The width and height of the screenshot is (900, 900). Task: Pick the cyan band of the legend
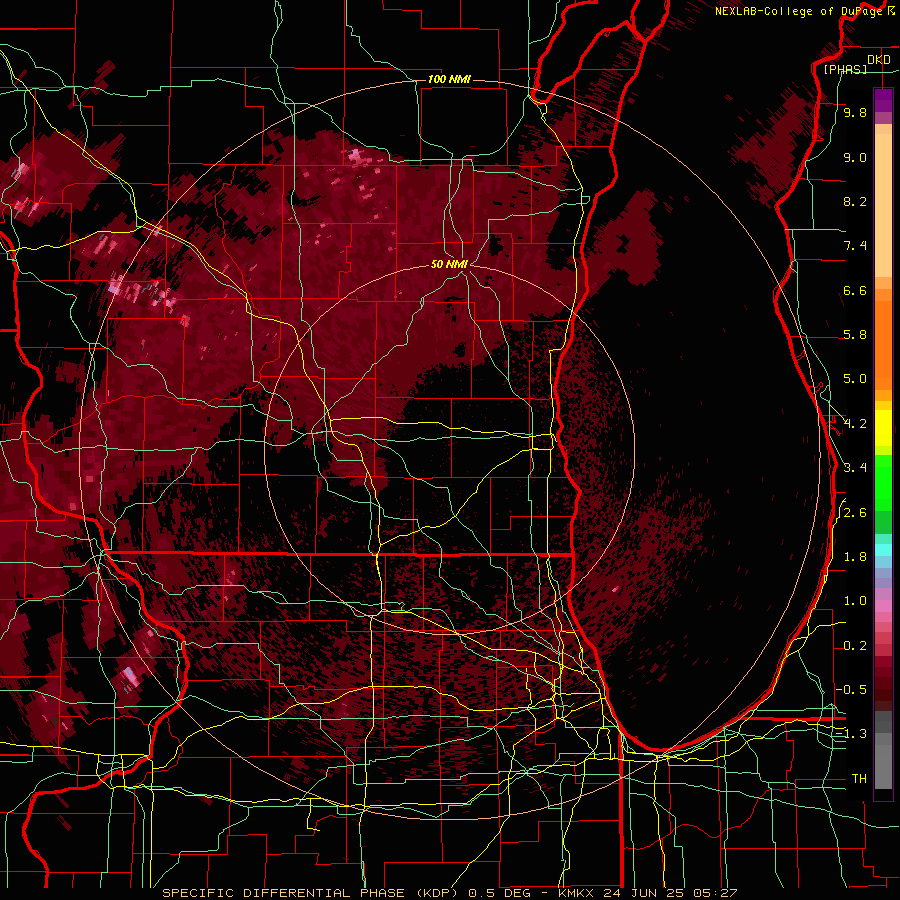click(883, 549)
